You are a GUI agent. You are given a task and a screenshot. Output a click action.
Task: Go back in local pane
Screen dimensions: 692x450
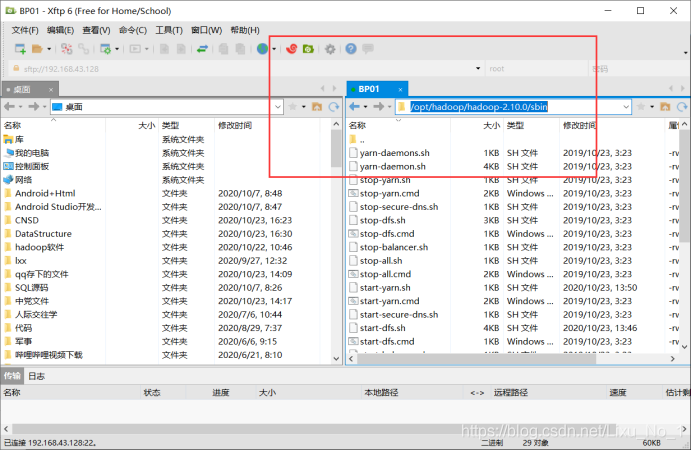click(x=9, y=107)
